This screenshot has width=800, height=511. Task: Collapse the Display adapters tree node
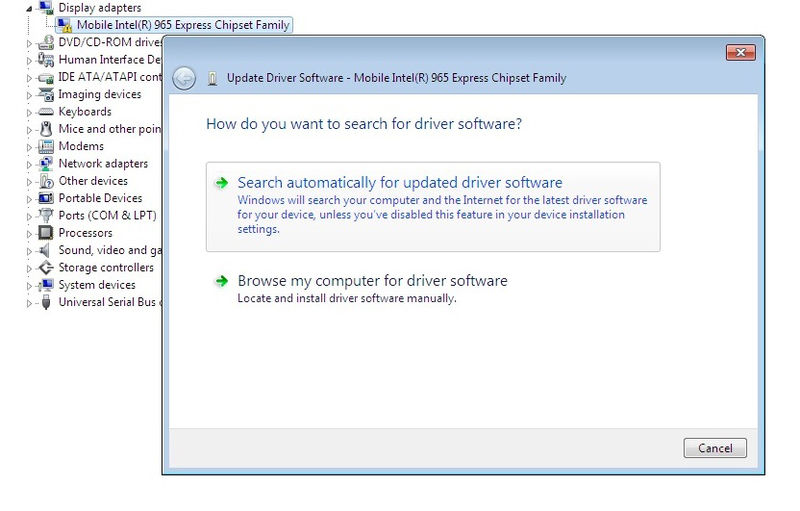point(29,8)
